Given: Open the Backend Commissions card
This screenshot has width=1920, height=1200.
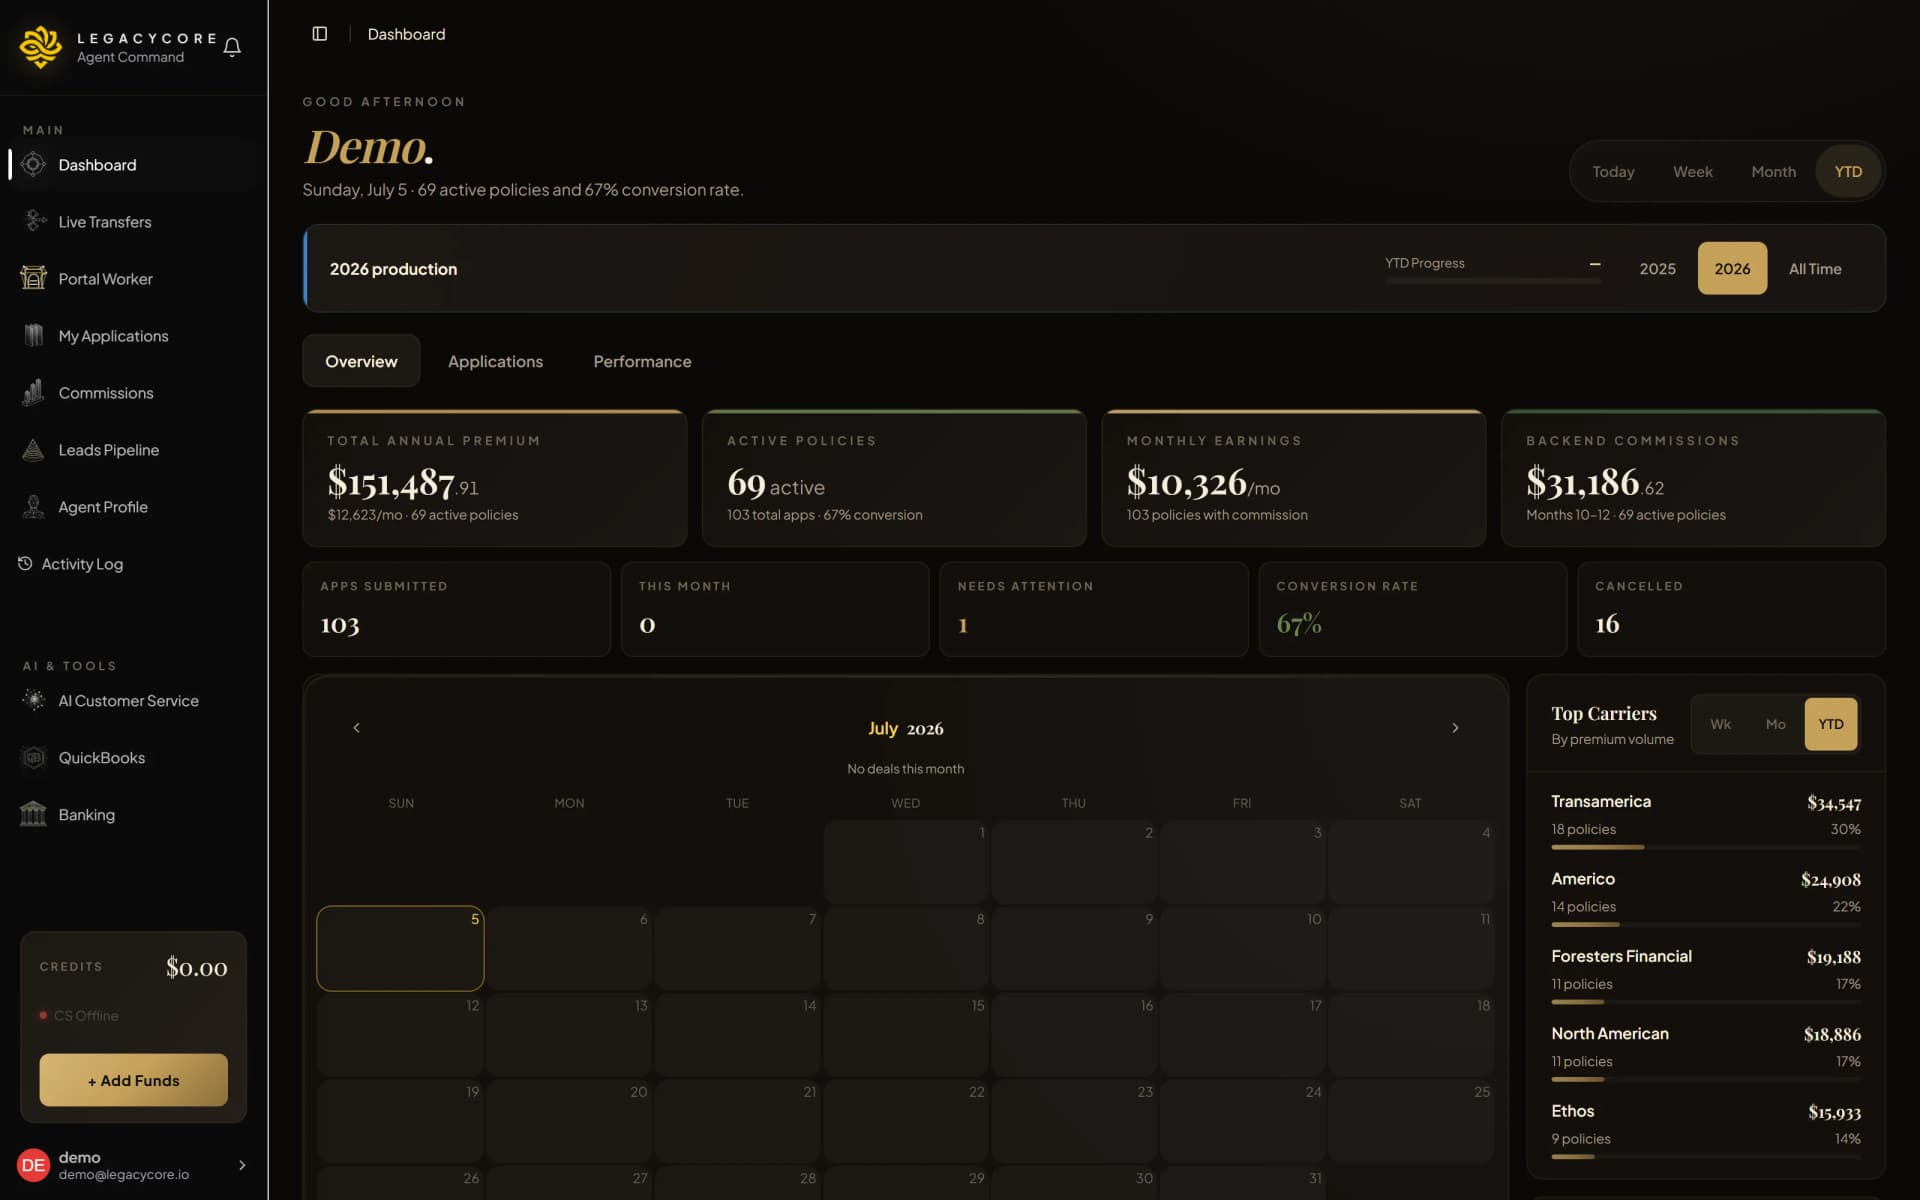Looking at the screenshot, I should (1693, 478).
